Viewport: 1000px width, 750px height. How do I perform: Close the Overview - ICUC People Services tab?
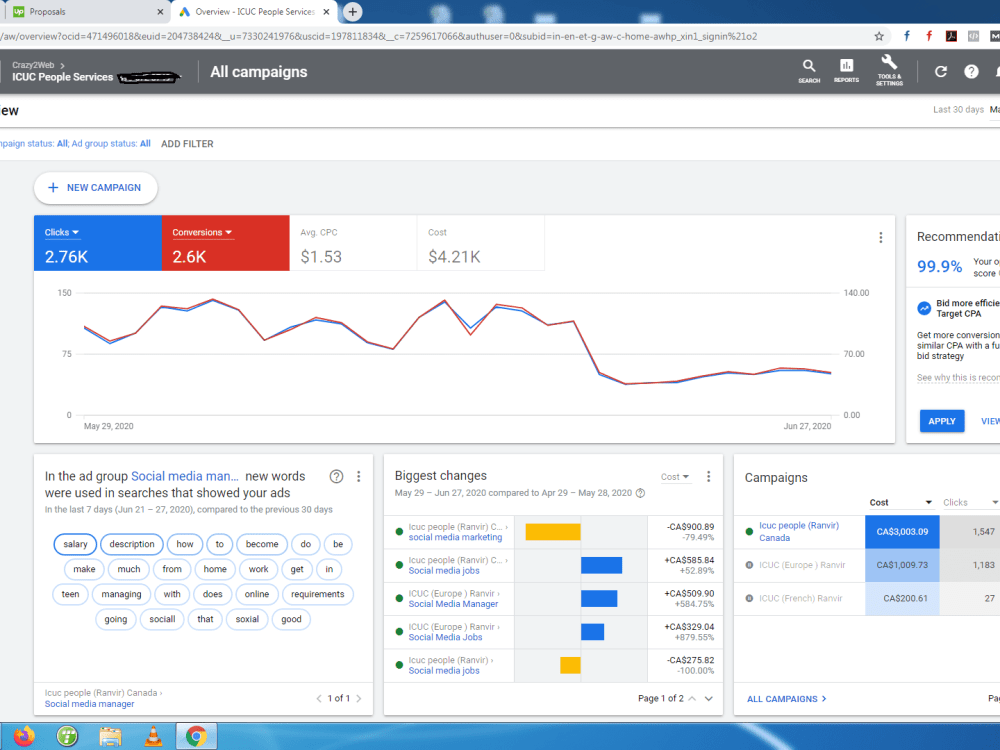(326, 11)
